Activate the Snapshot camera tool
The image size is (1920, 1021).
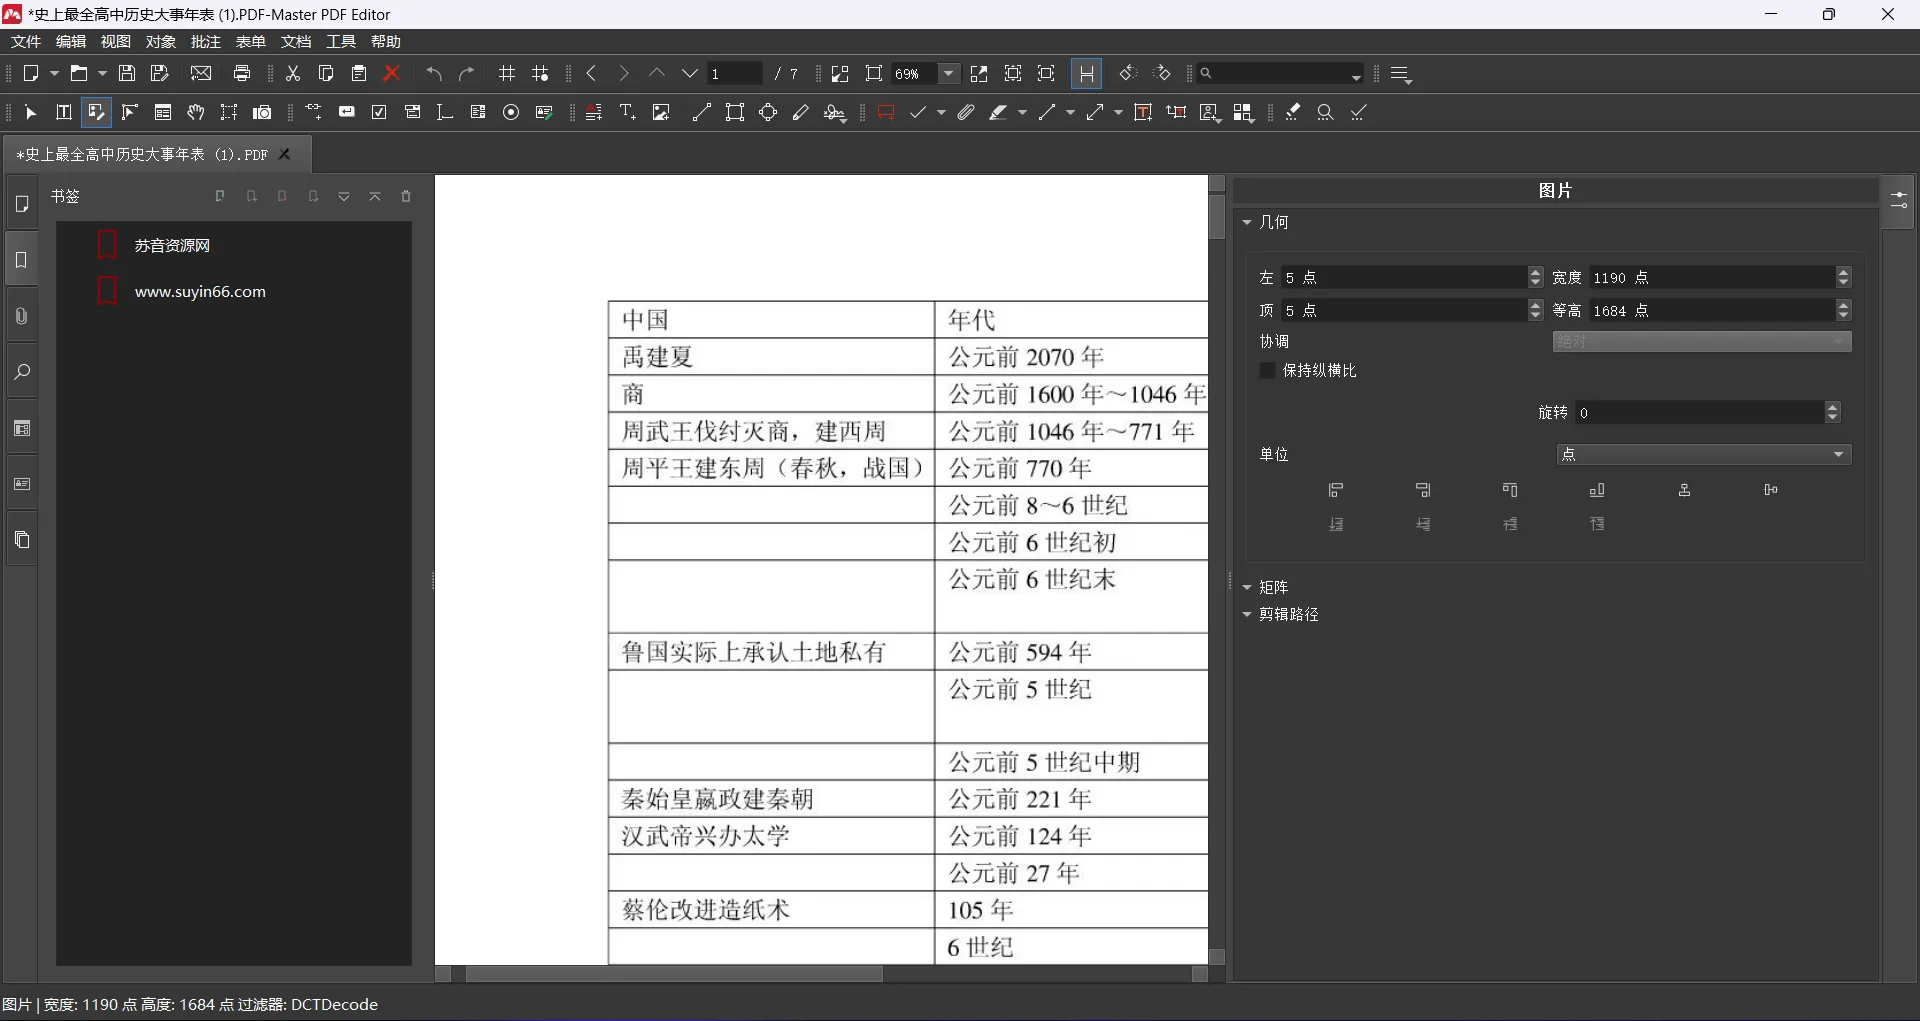click(x=261, y=112)
